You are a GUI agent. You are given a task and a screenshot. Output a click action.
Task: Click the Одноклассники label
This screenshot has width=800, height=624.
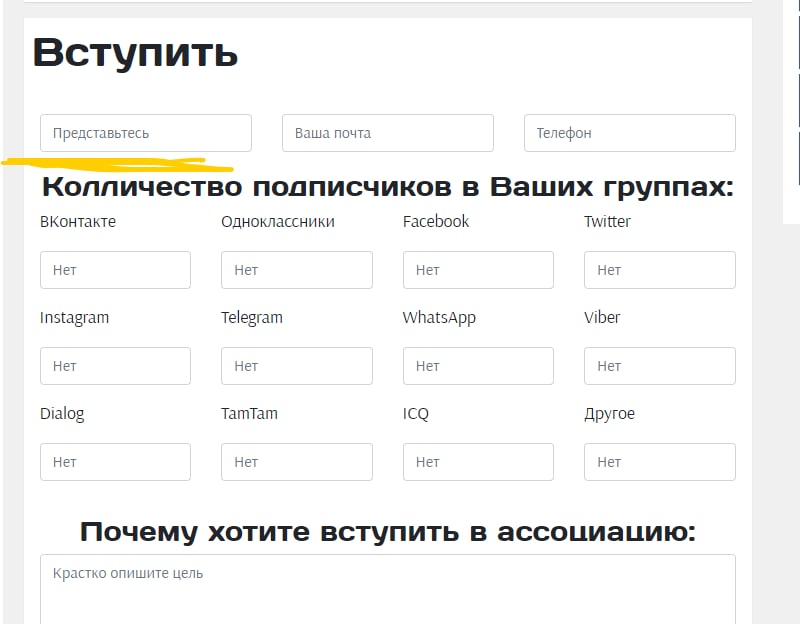tap(278, 221)
